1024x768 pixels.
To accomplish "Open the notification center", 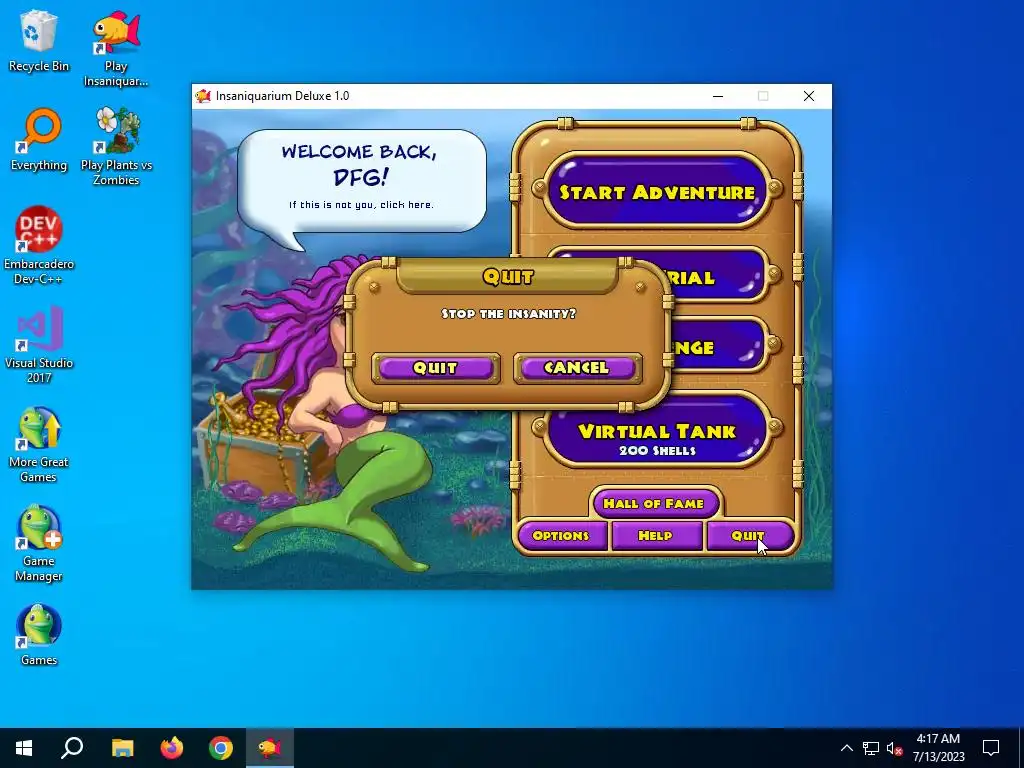I will pyautogui.click(x=991, y=748).
